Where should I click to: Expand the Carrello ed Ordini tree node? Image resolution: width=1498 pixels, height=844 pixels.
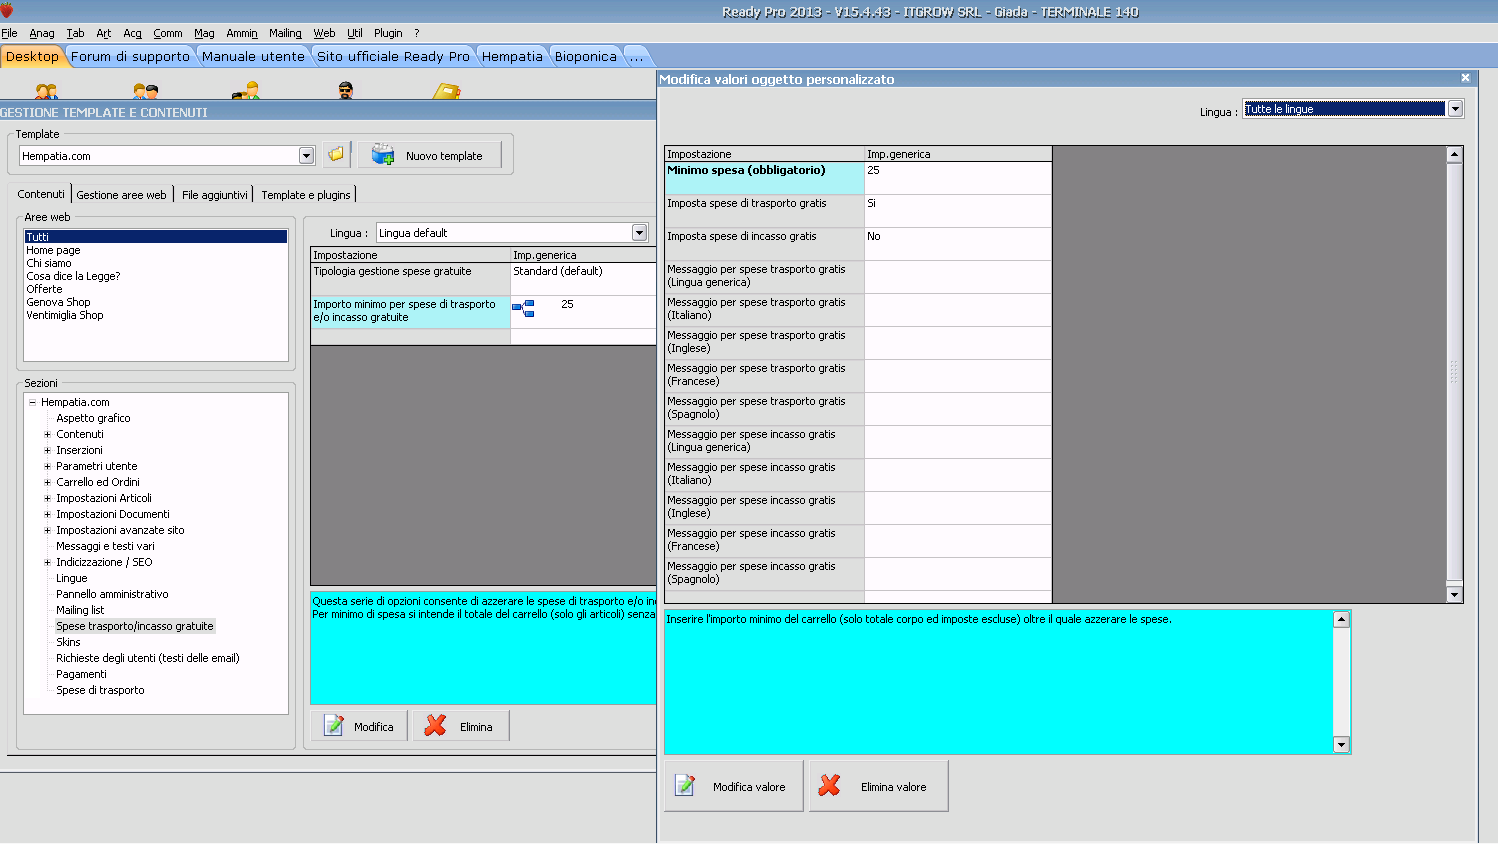tap(47, 483)
